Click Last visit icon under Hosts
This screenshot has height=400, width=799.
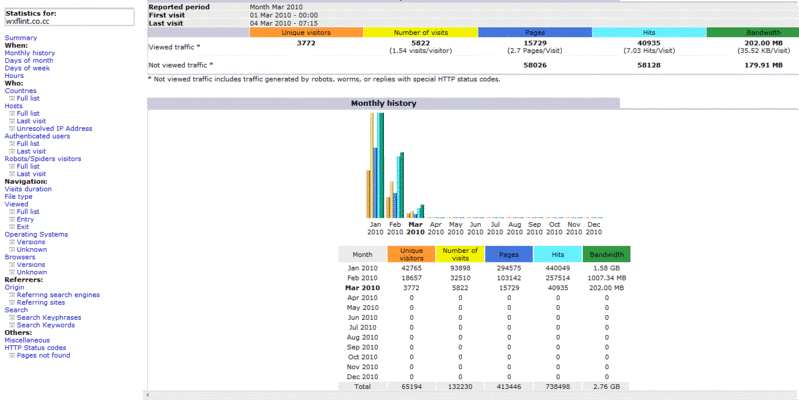(x=12, y=121)
